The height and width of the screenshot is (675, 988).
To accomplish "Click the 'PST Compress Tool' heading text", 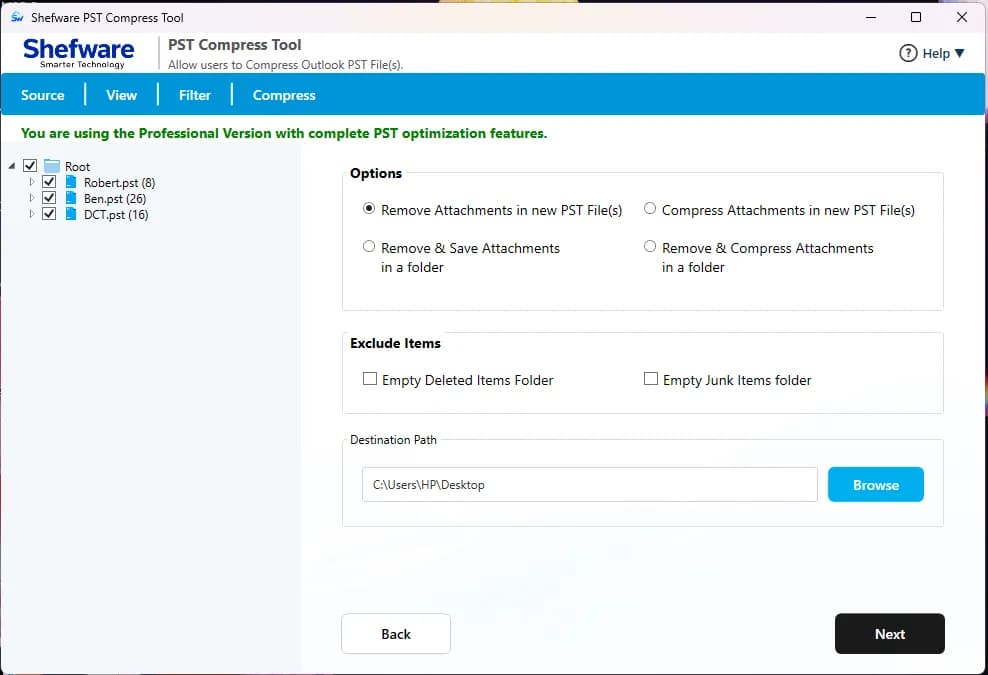I will [x=234, y=45].
